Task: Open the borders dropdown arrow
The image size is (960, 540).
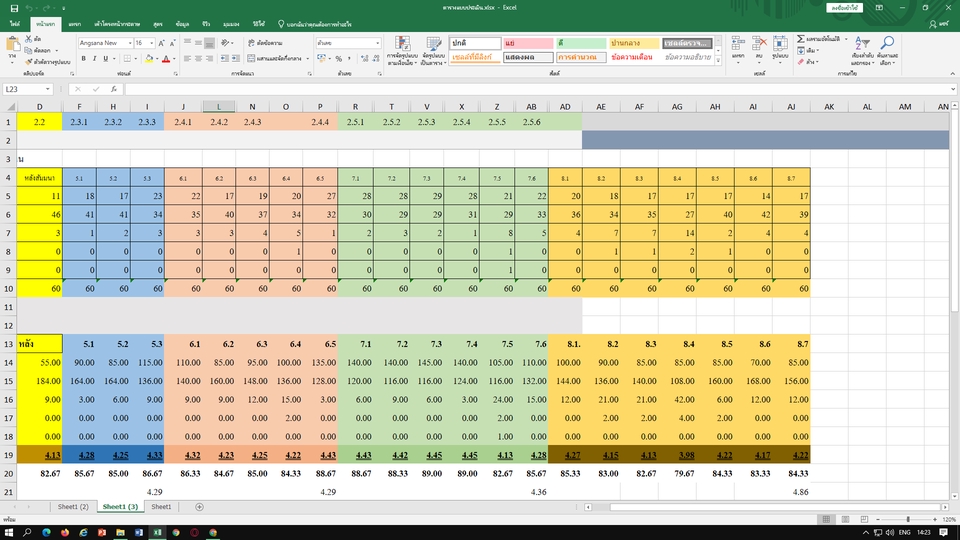Action: pyautogui.click(x=136, y=59)
